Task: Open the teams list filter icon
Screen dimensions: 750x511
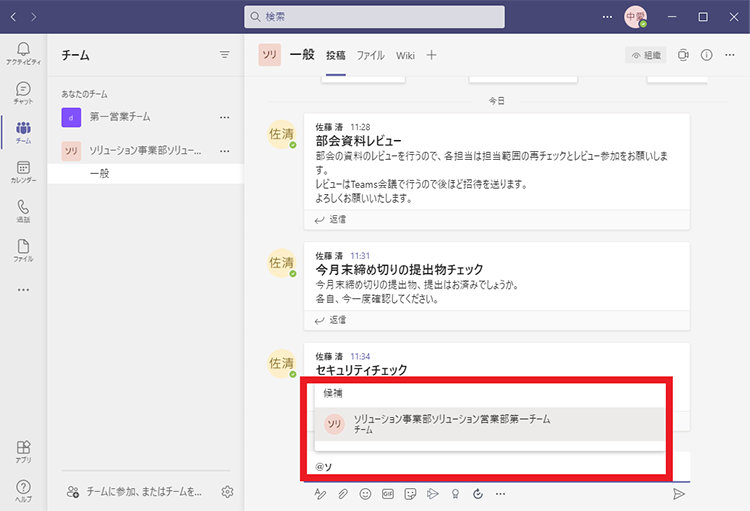Action: [224, 55]
